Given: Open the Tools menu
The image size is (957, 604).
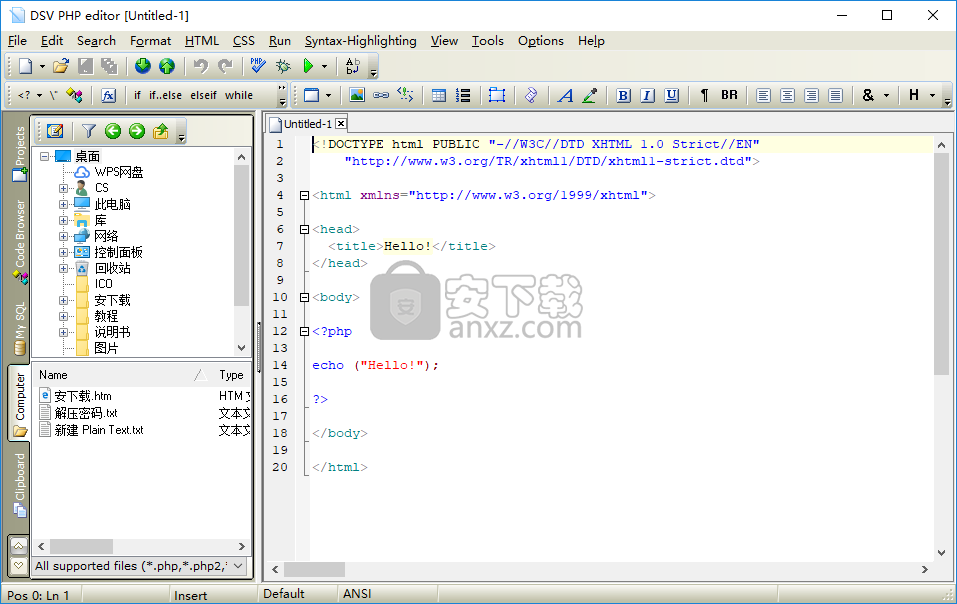Looking at the screenshot, I should coord(488,41).
